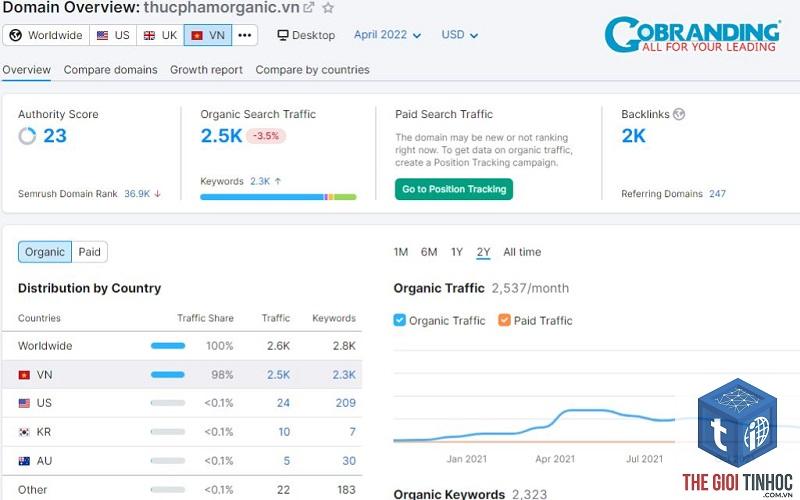
Task: Set chart range to 2Y
Action: 483,252
